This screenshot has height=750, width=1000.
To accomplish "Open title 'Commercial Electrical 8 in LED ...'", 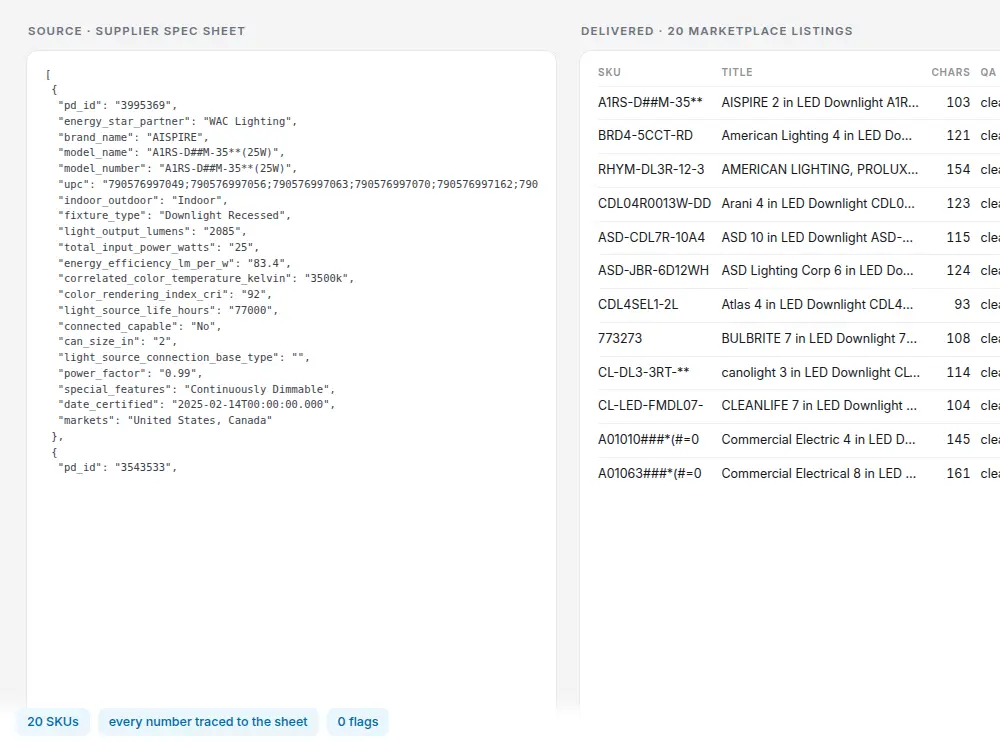I will (819, 473).
